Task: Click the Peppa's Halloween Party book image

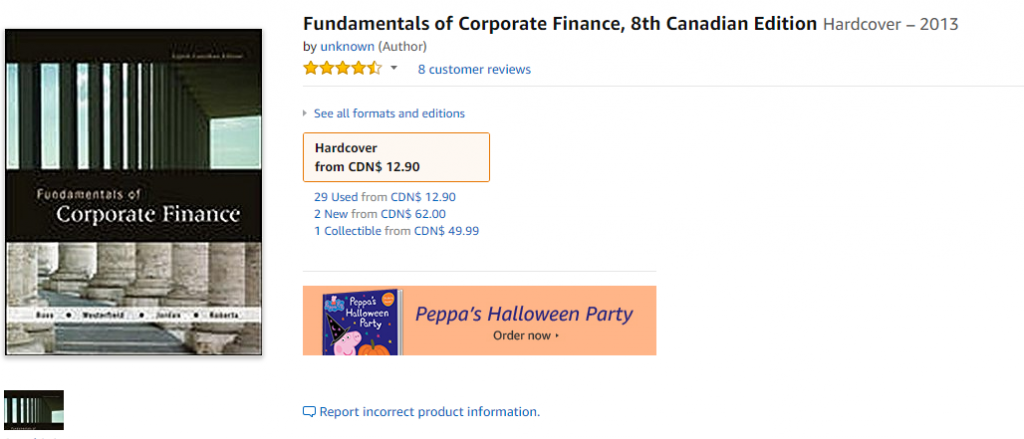Action: pos(362,323)
